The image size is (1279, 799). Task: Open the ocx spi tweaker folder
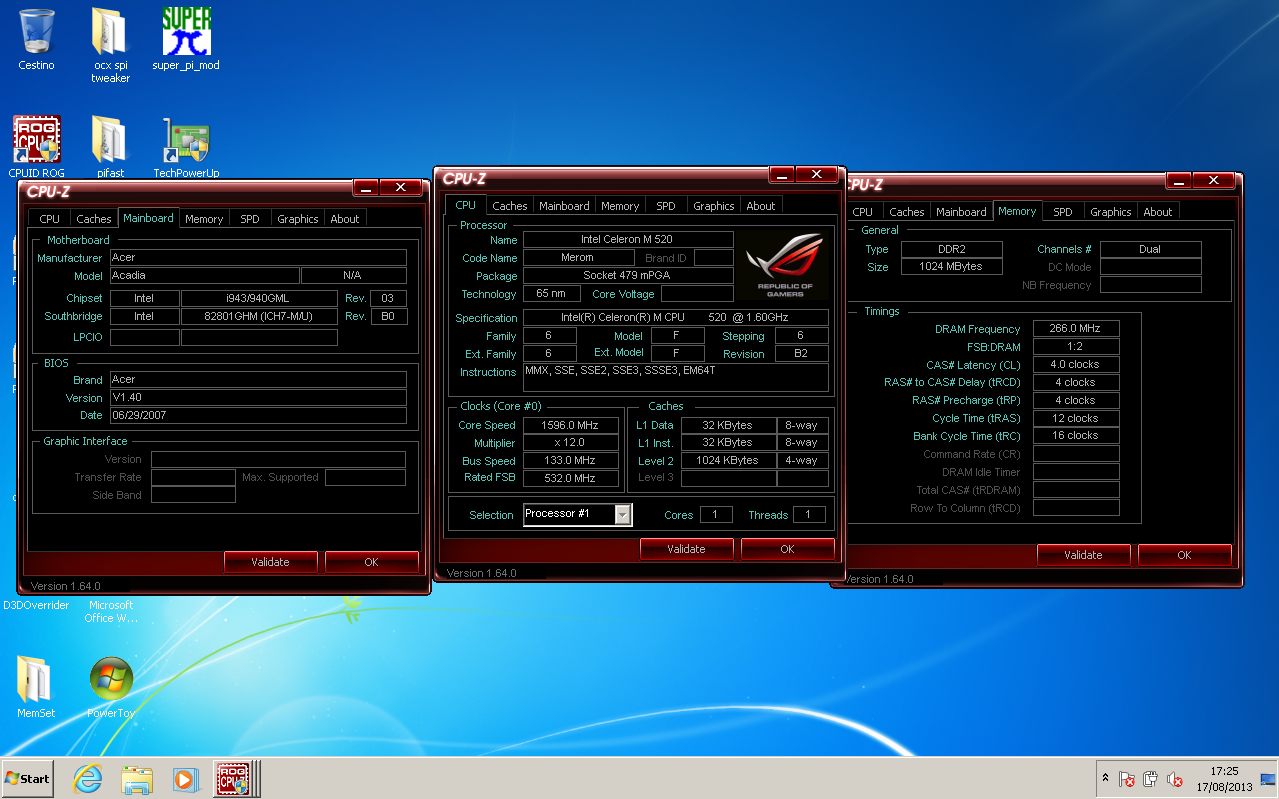click(x=110, y=45)
